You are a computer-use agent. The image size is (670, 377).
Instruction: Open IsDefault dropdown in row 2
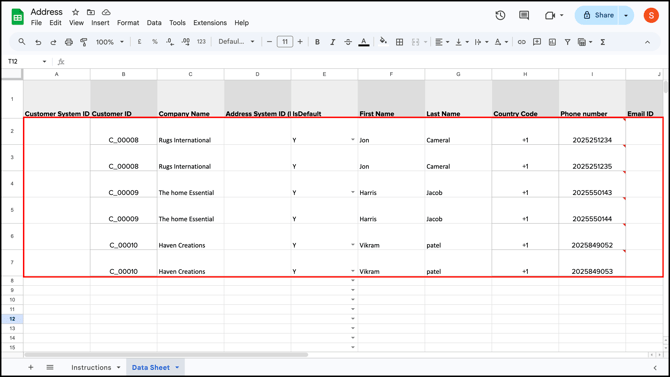[x=353, y=140]
